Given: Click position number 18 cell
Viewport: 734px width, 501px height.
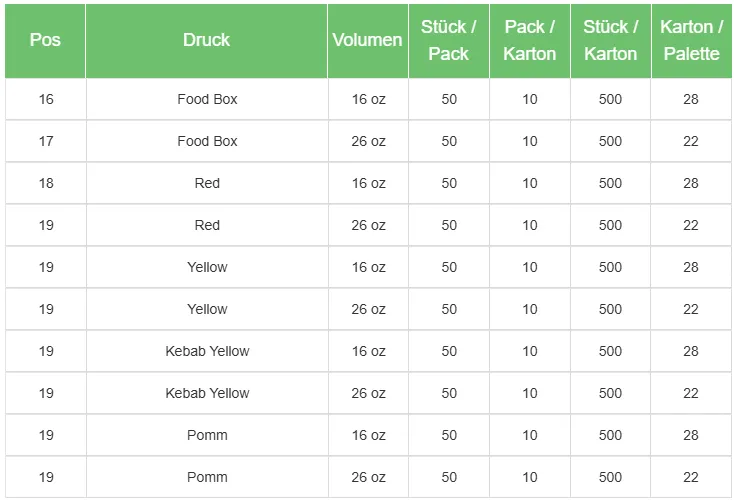Looking at the screenshot, I should (46, 183).
